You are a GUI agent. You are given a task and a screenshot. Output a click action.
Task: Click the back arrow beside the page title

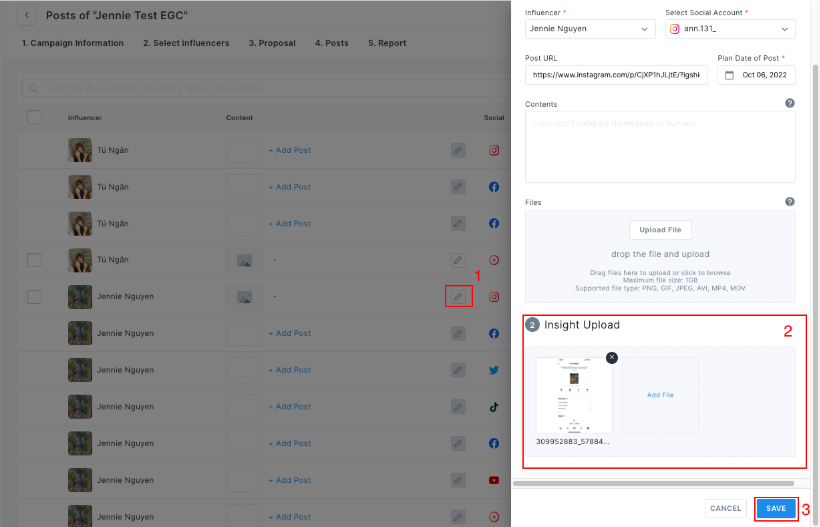(x=26, y=15)
